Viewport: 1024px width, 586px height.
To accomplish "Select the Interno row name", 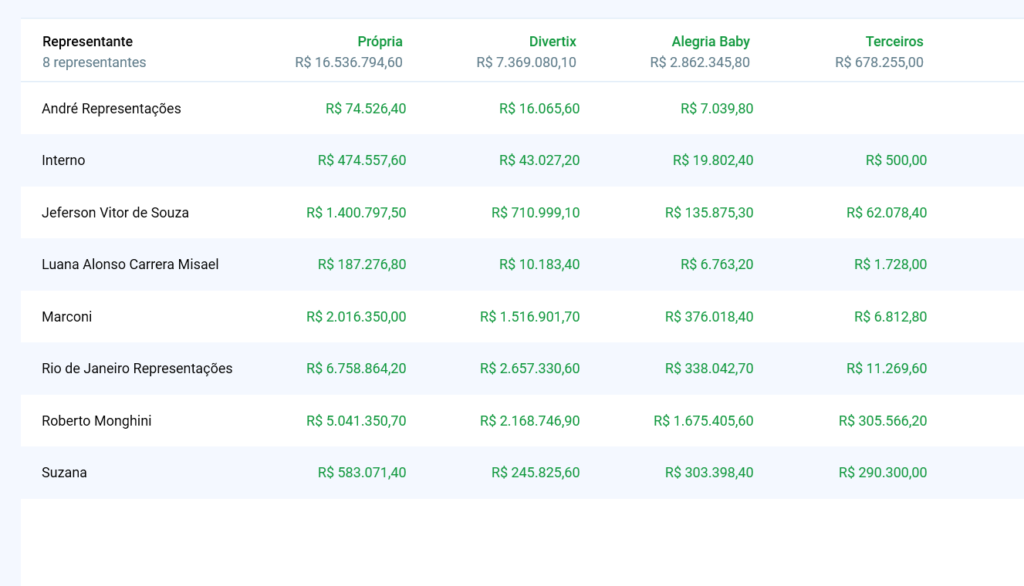I will click(63, 161).
